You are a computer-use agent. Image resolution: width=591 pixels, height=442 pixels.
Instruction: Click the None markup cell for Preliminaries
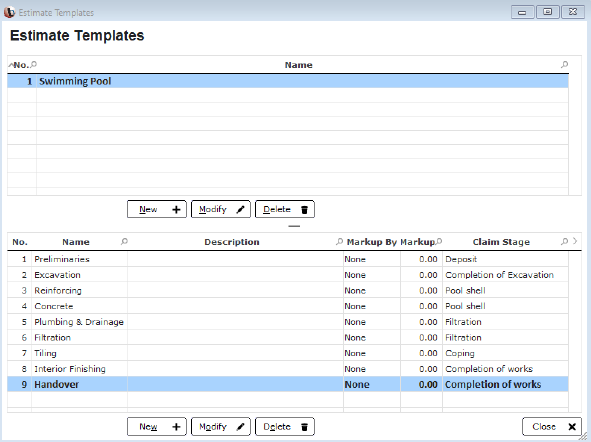pyautogui.click(x=372, y=259)
